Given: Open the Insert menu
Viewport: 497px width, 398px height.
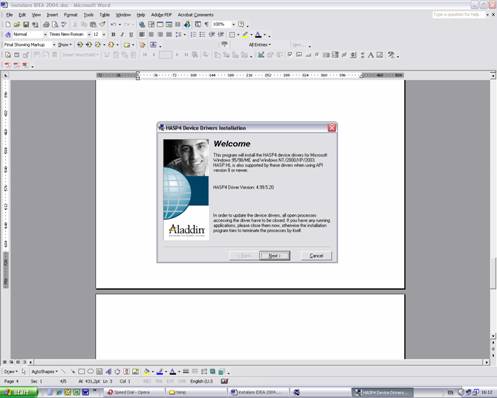Looking at the screenshot, I should click(x=52, y=15).
